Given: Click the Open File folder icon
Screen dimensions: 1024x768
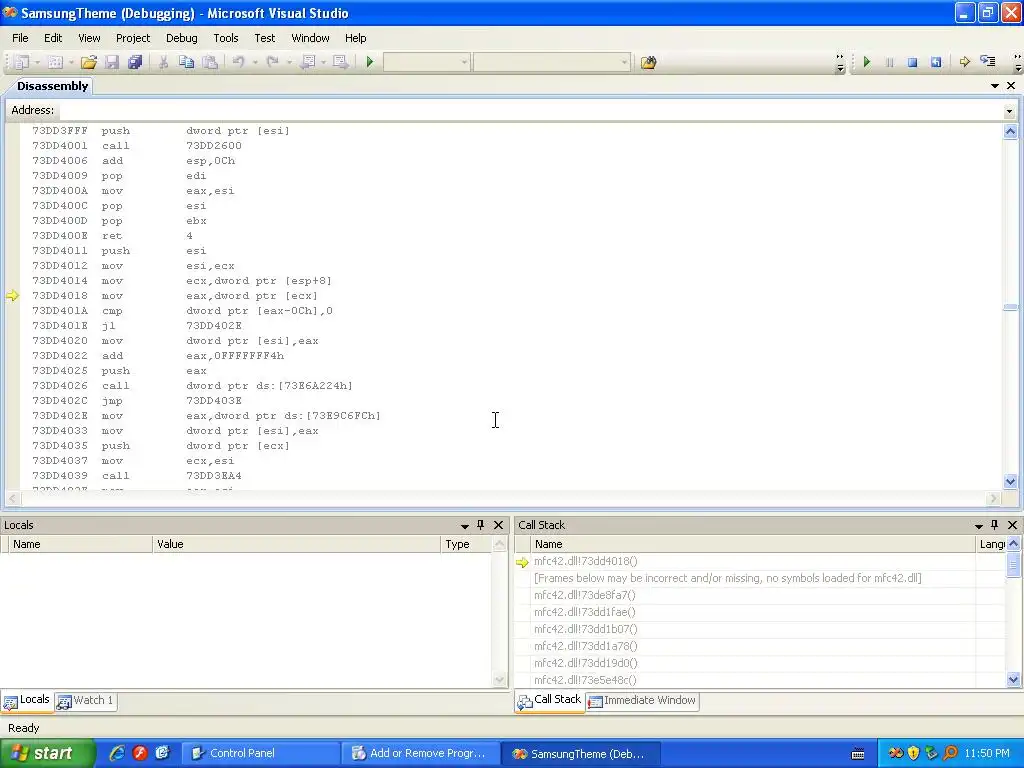Looking at the screenshot, I should (89, 62).
